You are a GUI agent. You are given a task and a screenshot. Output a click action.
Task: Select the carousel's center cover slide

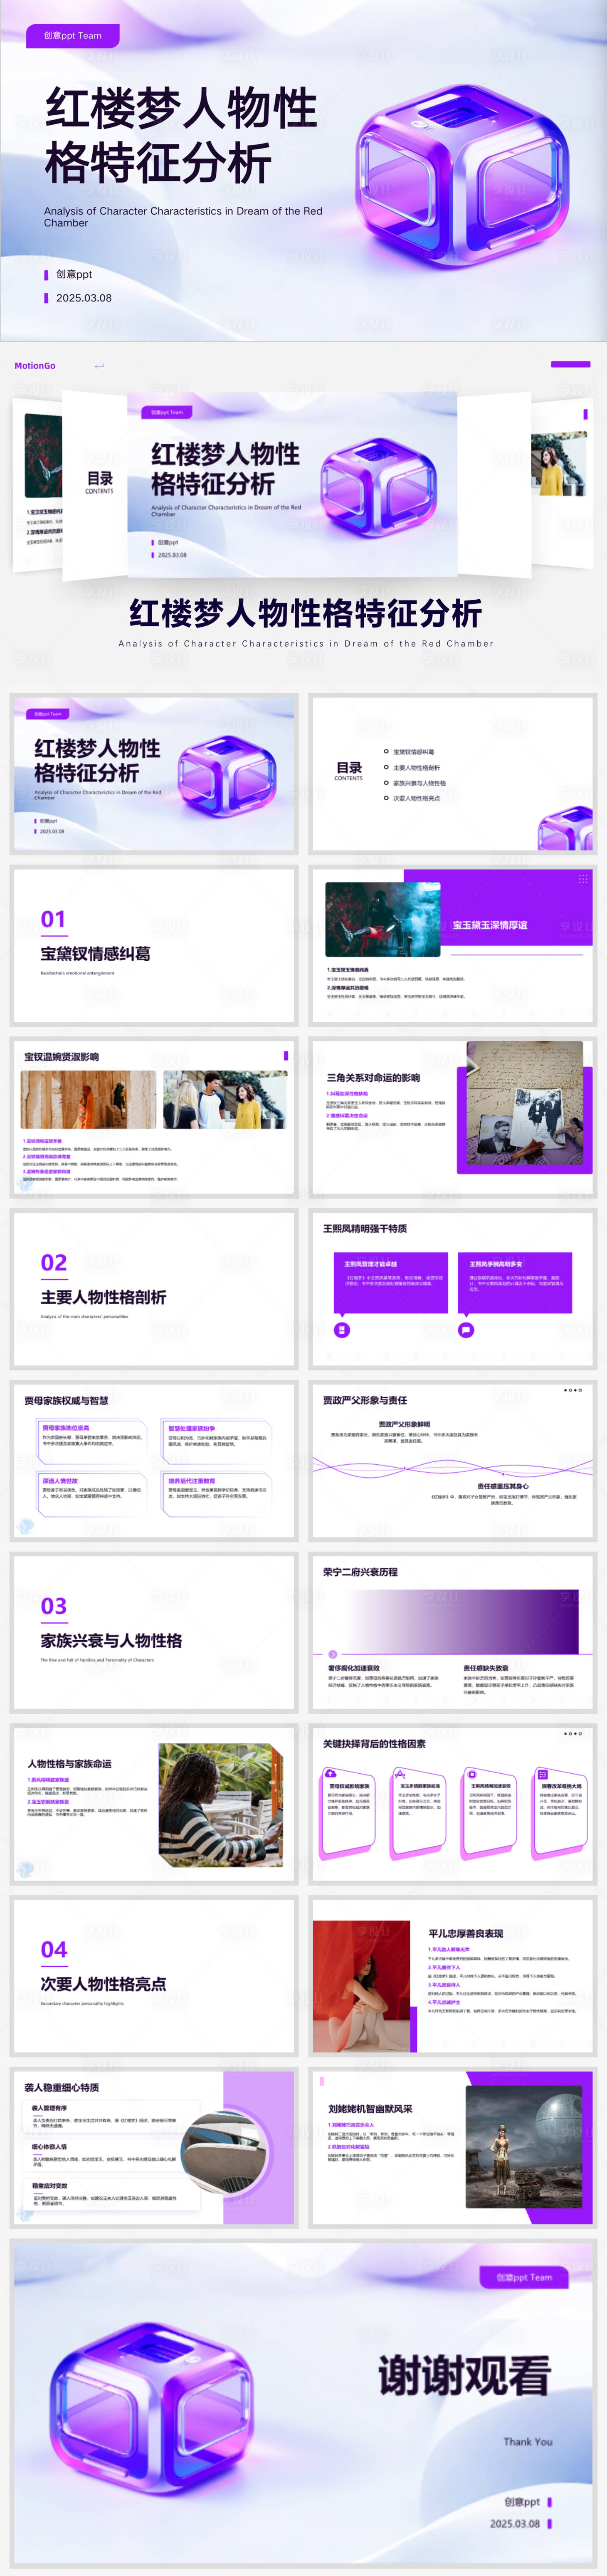click(292, 484)
